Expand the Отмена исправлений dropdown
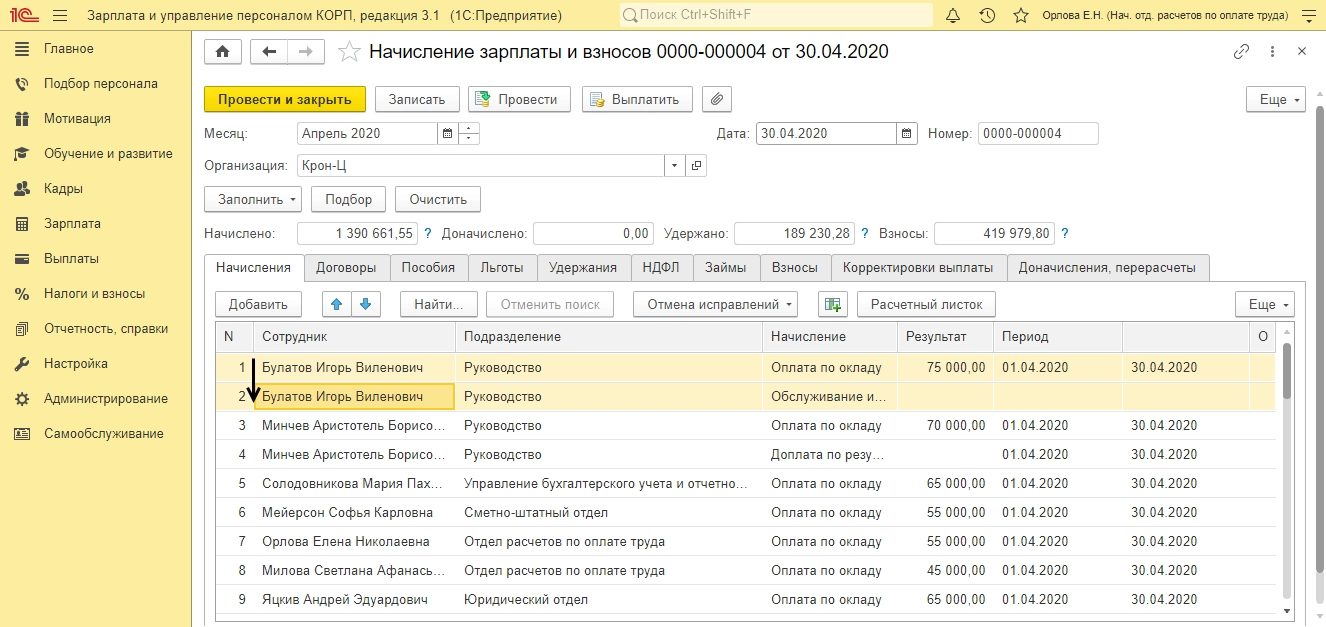Viewport: 1326px width, 627px height. pyautogui.click(x=715, y=304)
